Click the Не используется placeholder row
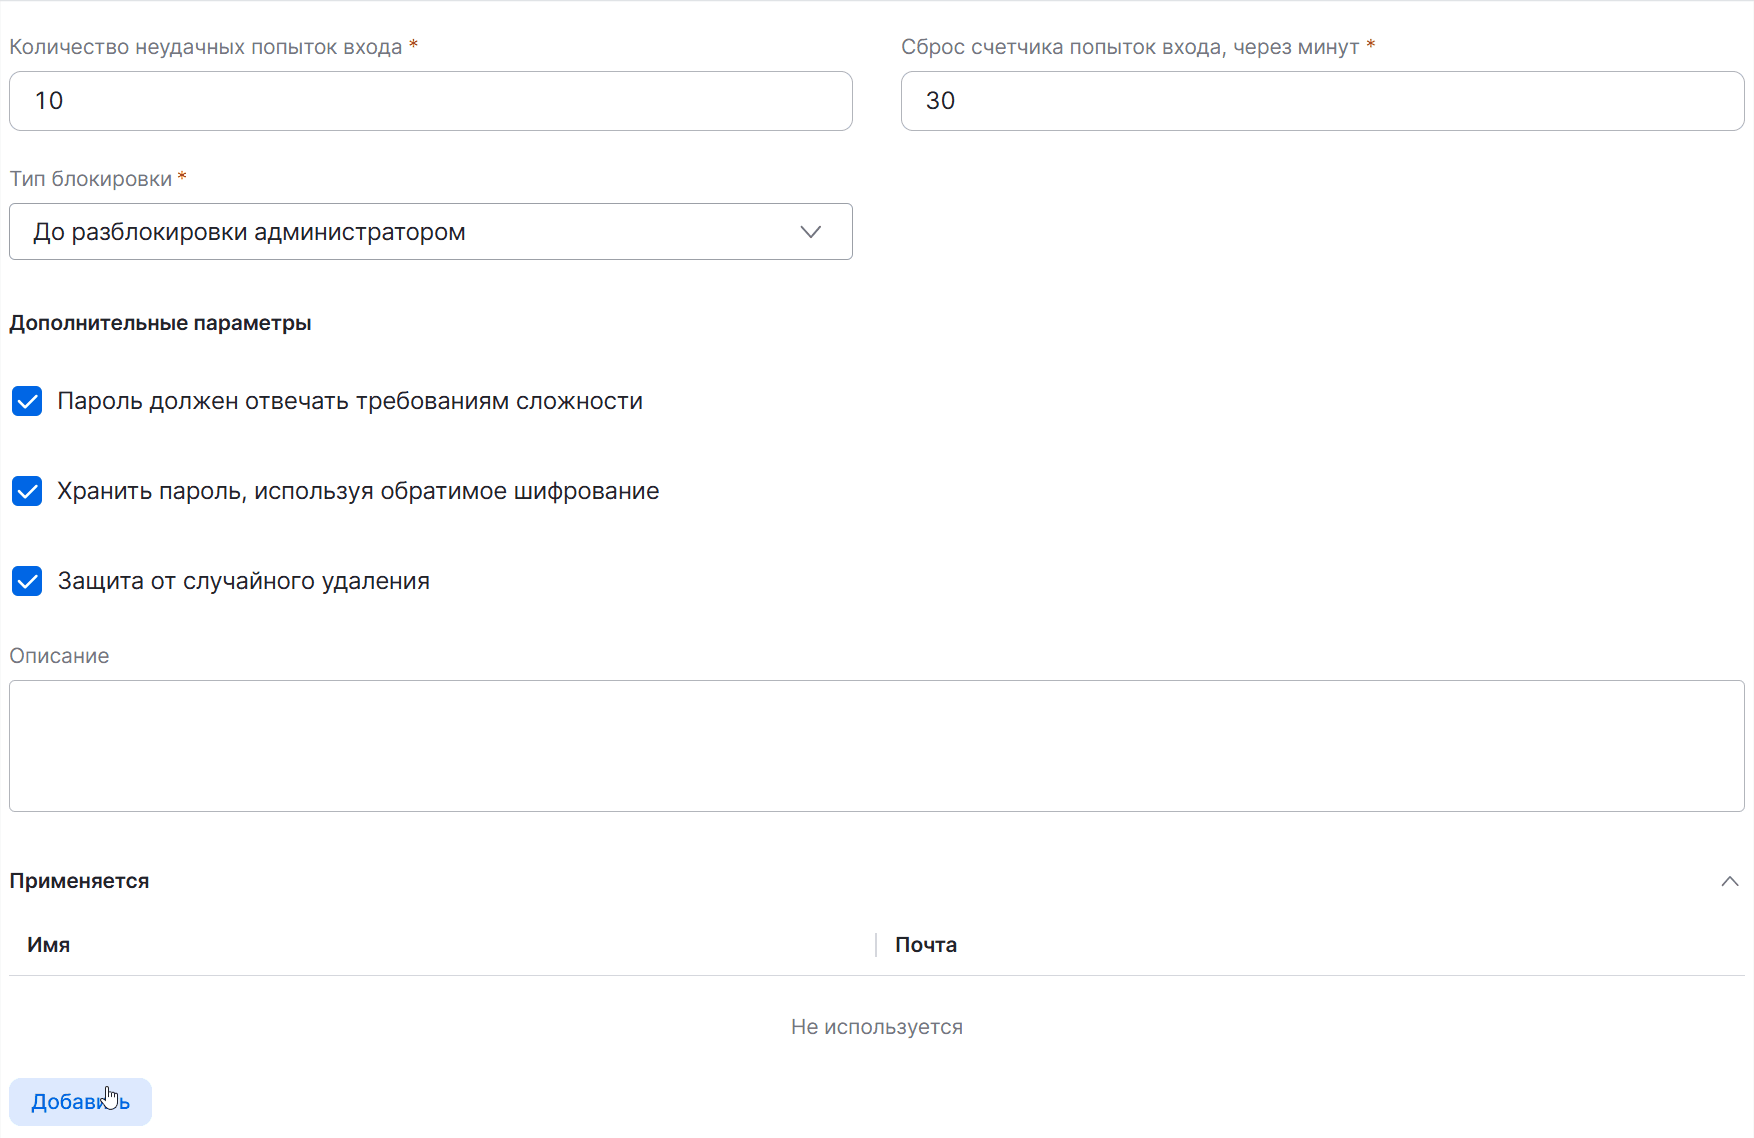Screen dimensions: 1754x1138 (876, 1027)
